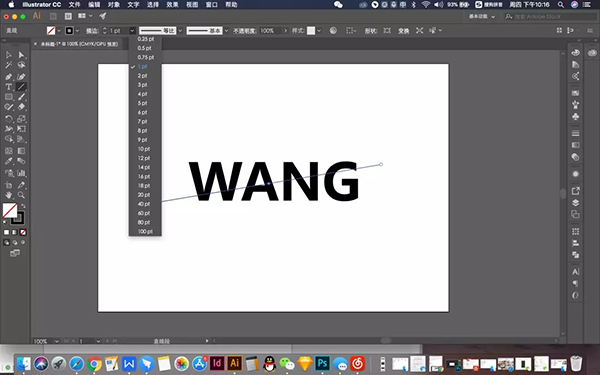Image resolution: width=600 pixels, height=375 pixels.
Task: Click the fill color box in control bar
Action: point(51,31)
